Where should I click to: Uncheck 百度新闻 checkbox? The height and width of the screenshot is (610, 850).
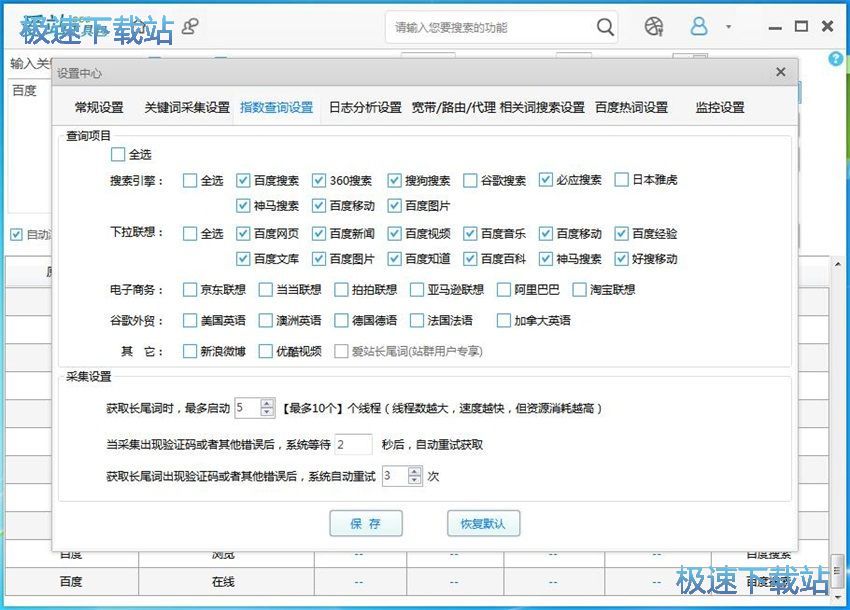(319, 234)
